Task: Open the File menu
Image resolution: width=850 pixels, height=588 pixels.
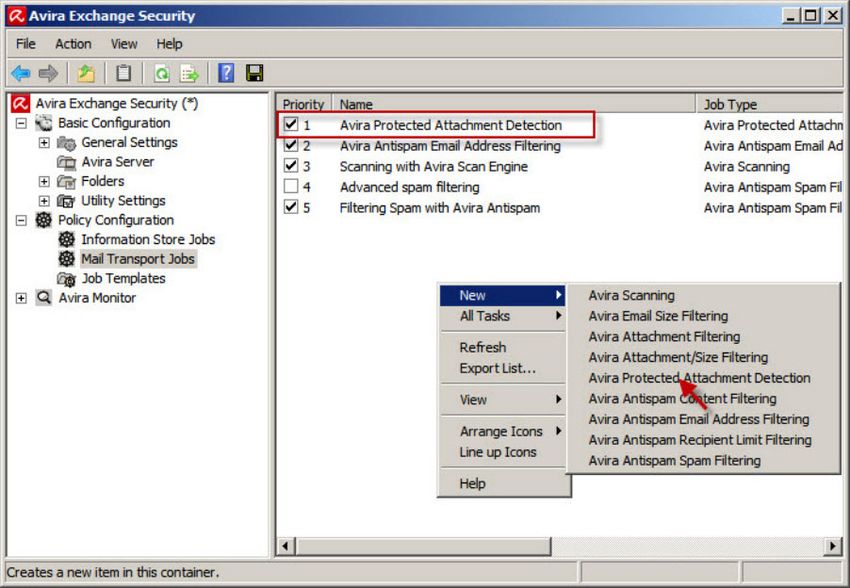Action: click(x=25, y=44)
